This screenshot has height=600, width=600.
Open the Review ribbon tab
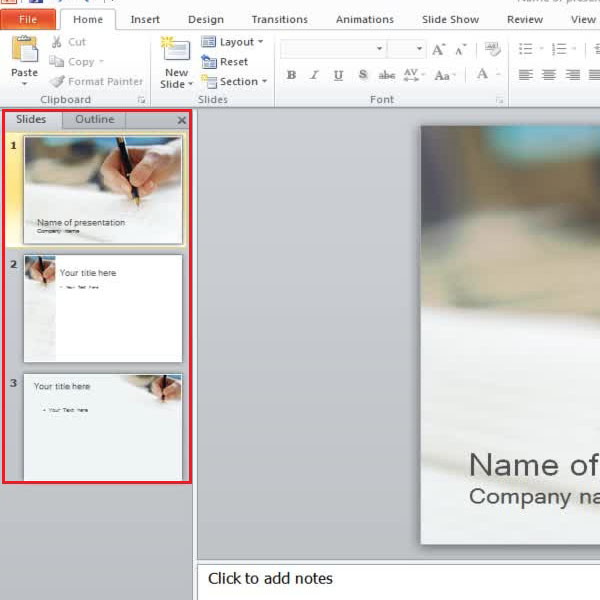(x=525, y=20)
